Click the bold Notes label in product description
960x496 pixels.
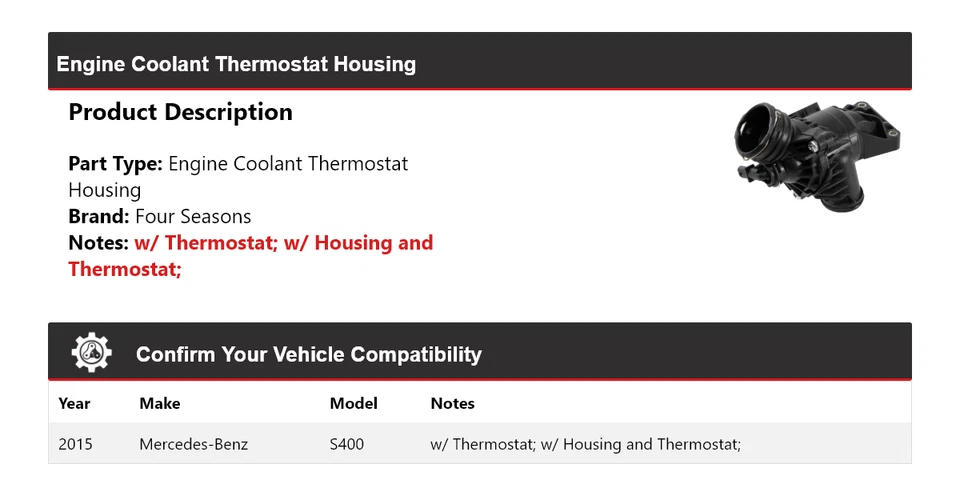tap(98, 242)
